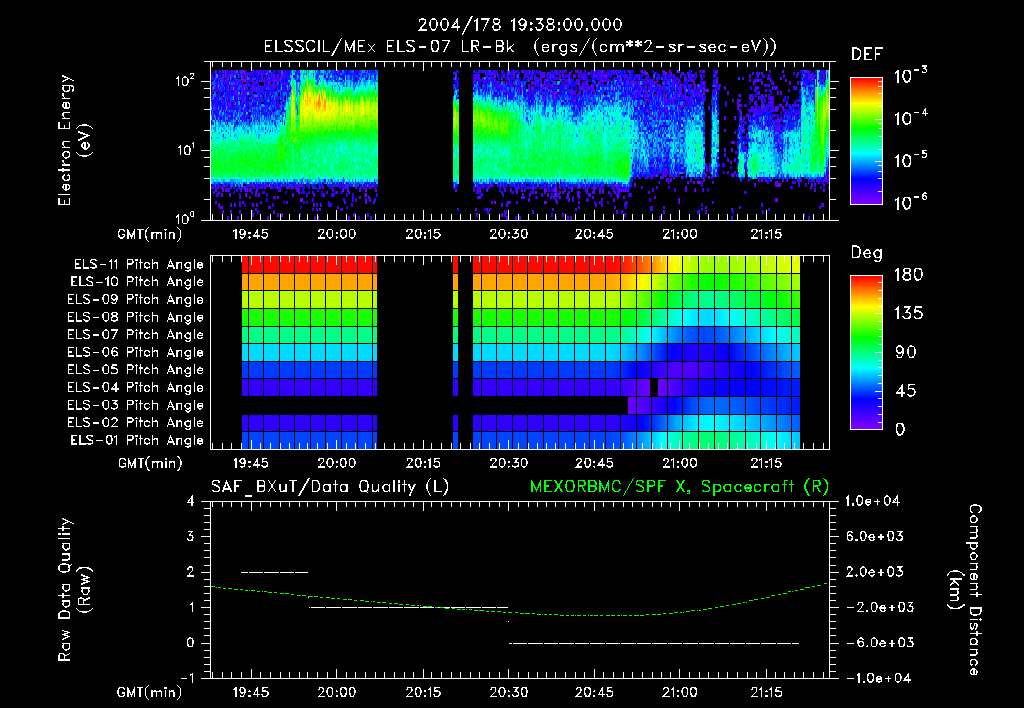Click the 1.0e+04 right axis value

pyautogui.click(x=872, y=501)
